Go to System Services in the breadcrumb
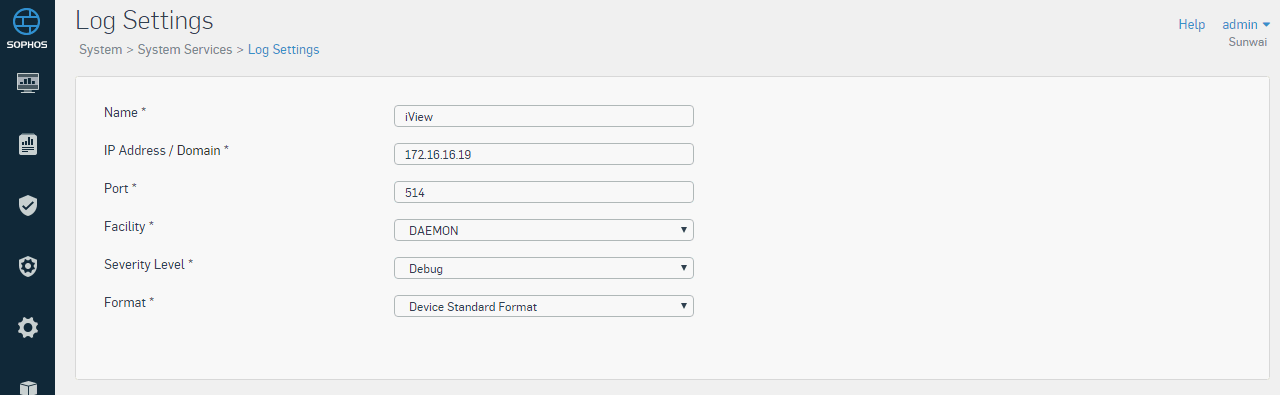1280x395 pixels. tap(185, 49)
